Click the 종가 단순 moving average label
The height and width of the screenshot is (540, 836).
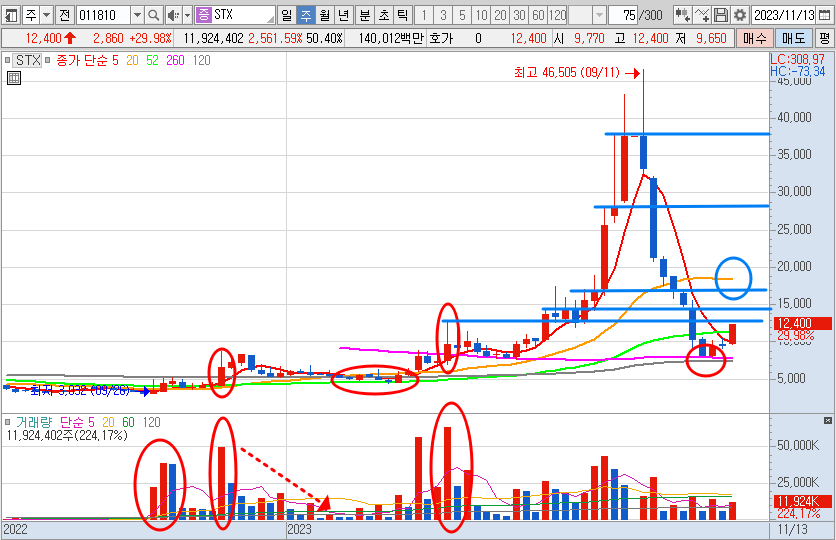coord(82,60)
